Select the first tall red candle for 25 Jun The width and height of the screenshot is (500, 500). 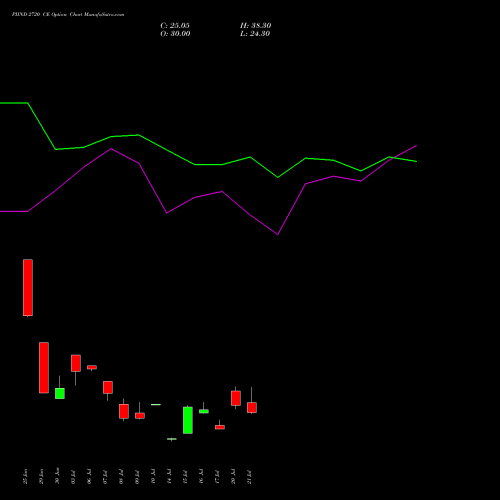coord(28,287)
